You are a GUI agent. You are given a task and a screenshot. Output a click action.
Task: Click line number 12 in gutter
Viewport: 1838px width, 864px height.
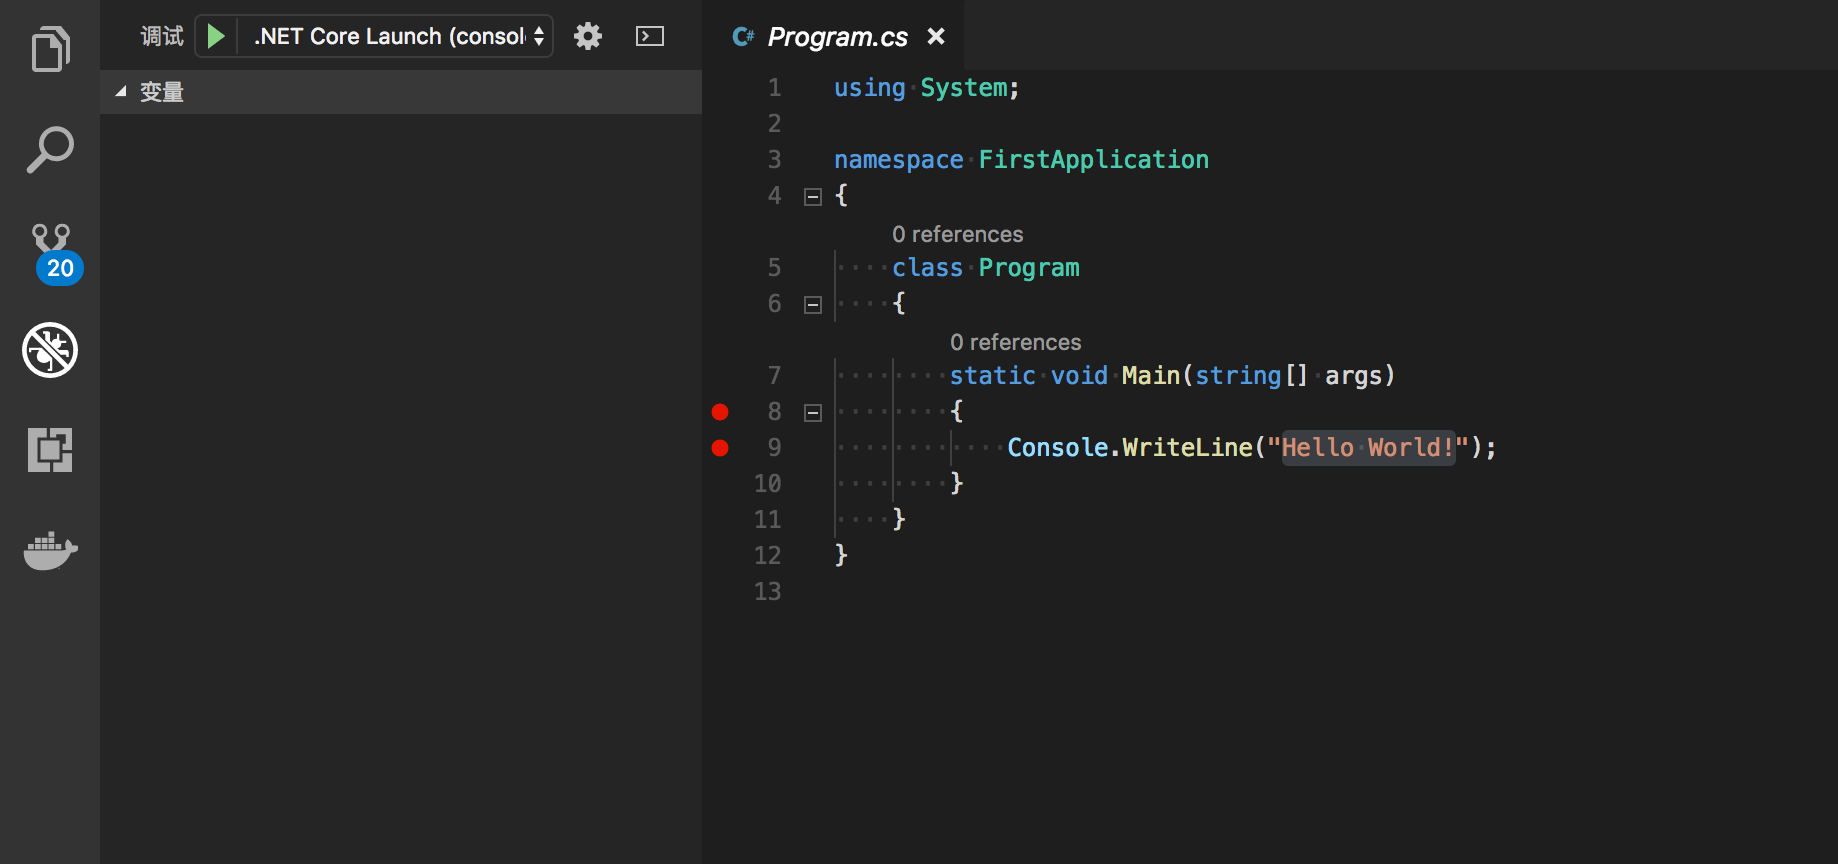point(767,556)
